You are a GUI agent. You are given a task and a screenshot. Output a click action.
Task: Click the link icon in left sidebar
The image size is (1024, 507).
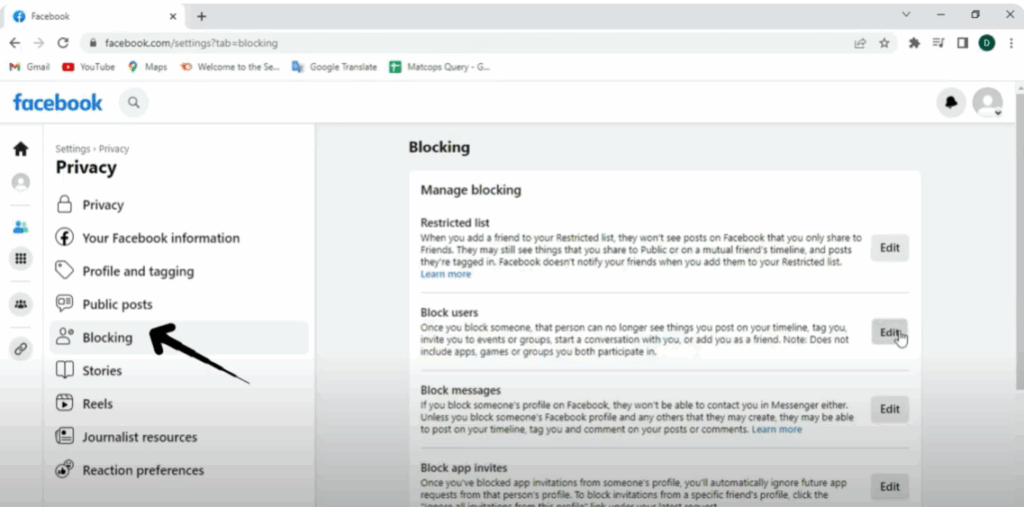(21, 349)
